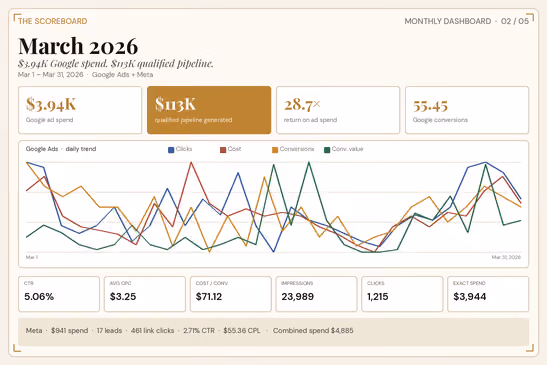The width and height of the screenshot is (547, 365).
Task: Select the $113K qualified pipeline card
Action: [x=209, y=110]
